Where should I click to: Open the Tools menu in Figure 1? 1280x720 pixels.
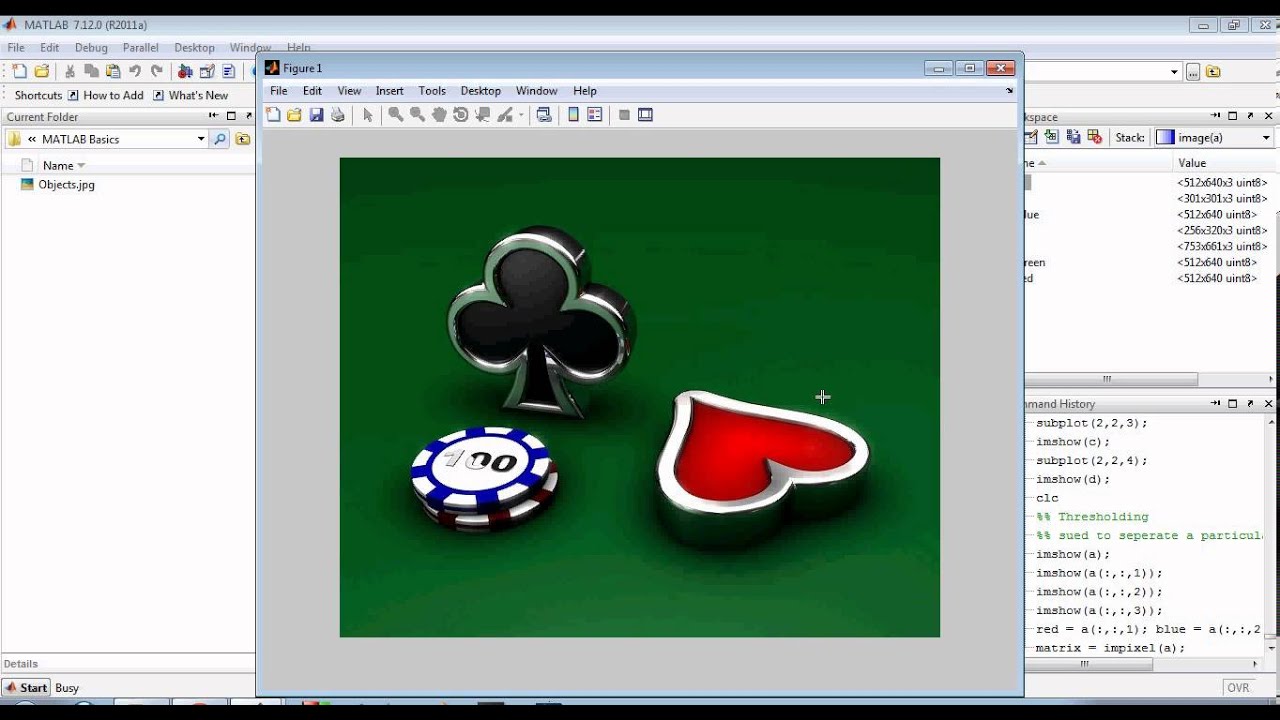(432, 91)
